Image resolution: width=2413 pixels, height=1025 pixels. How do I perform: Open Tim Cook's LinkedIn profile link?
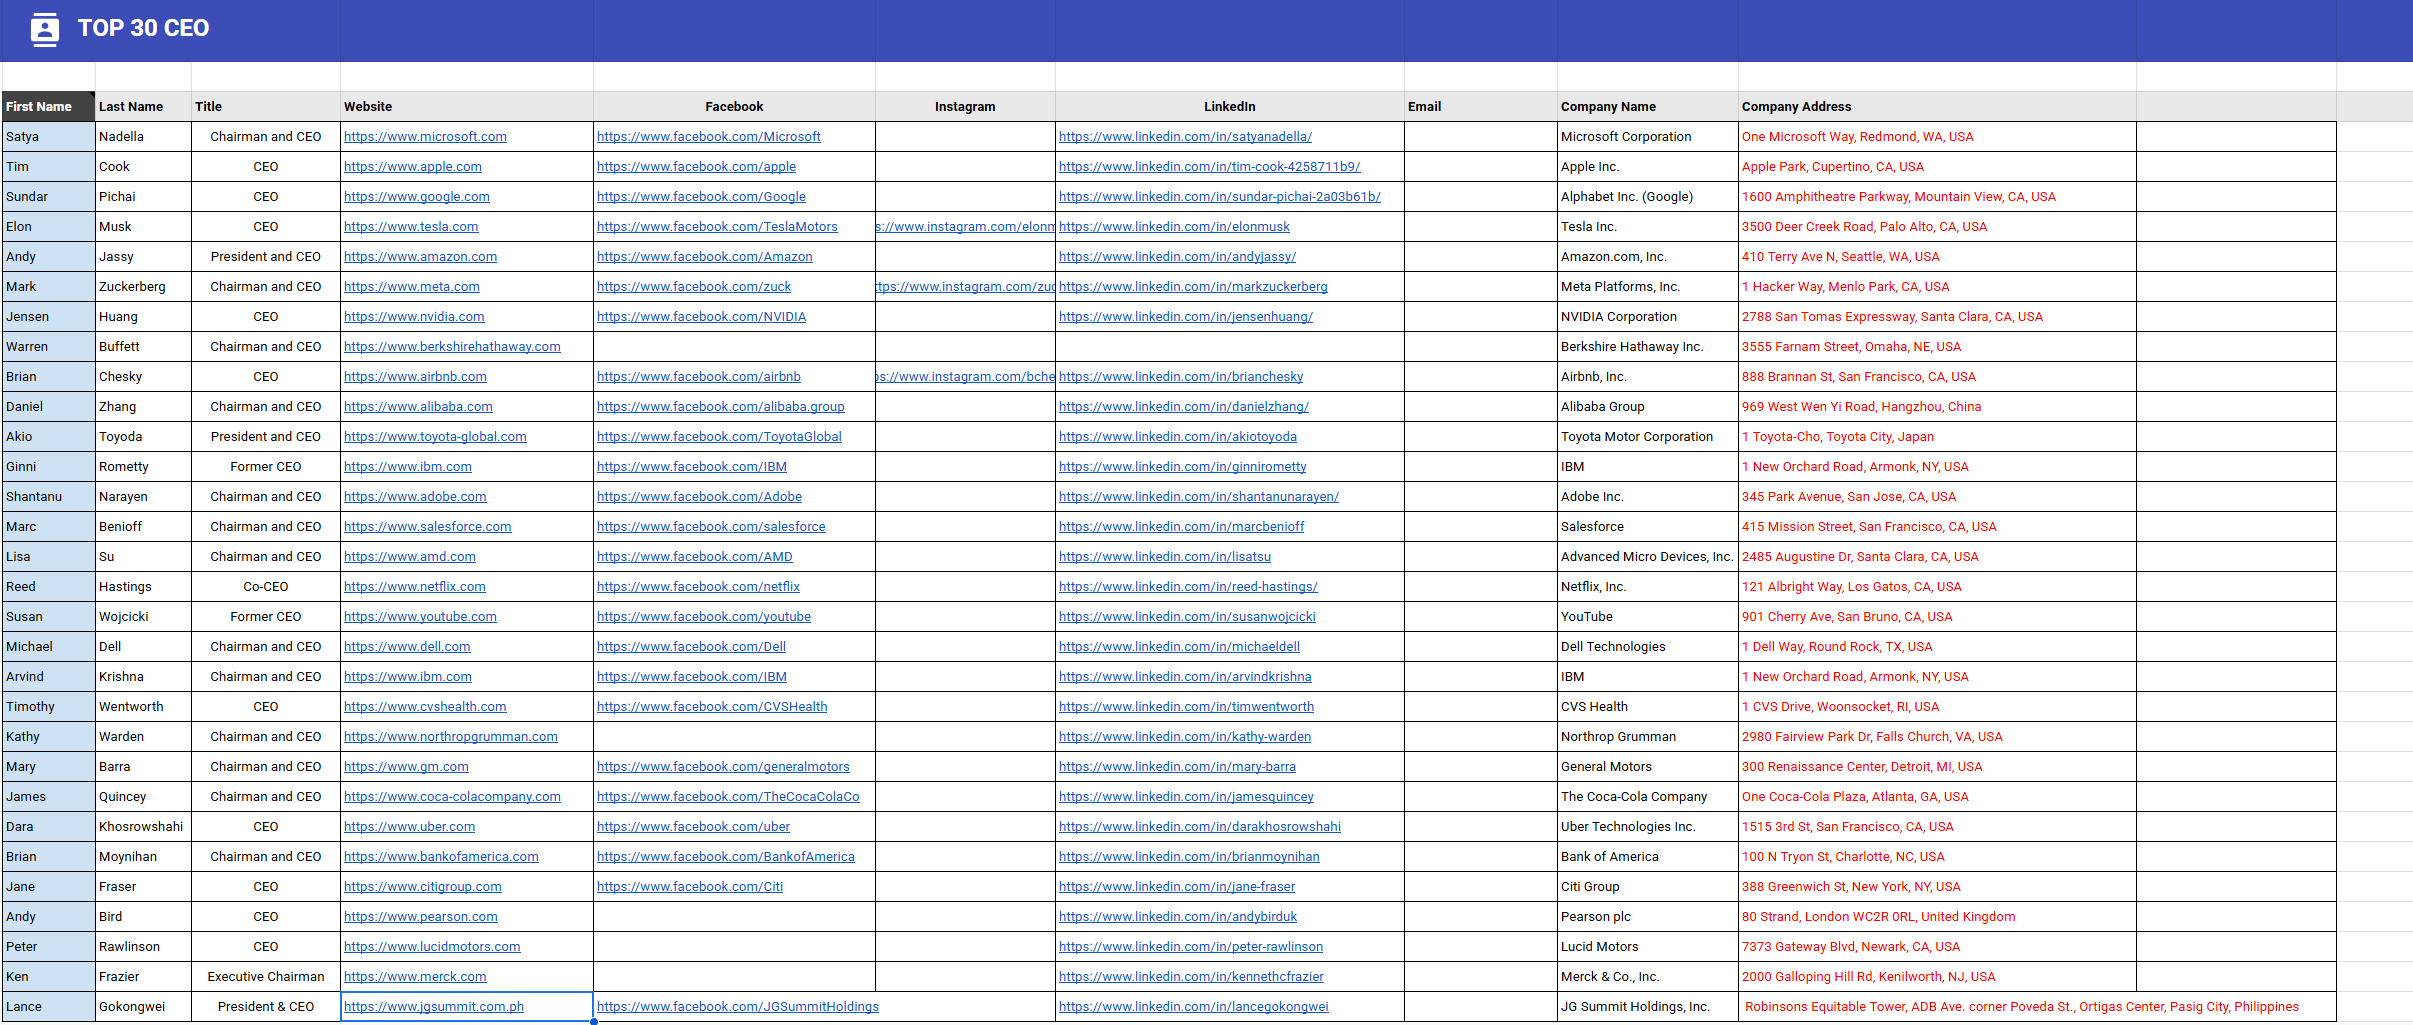coord(1210,167)
